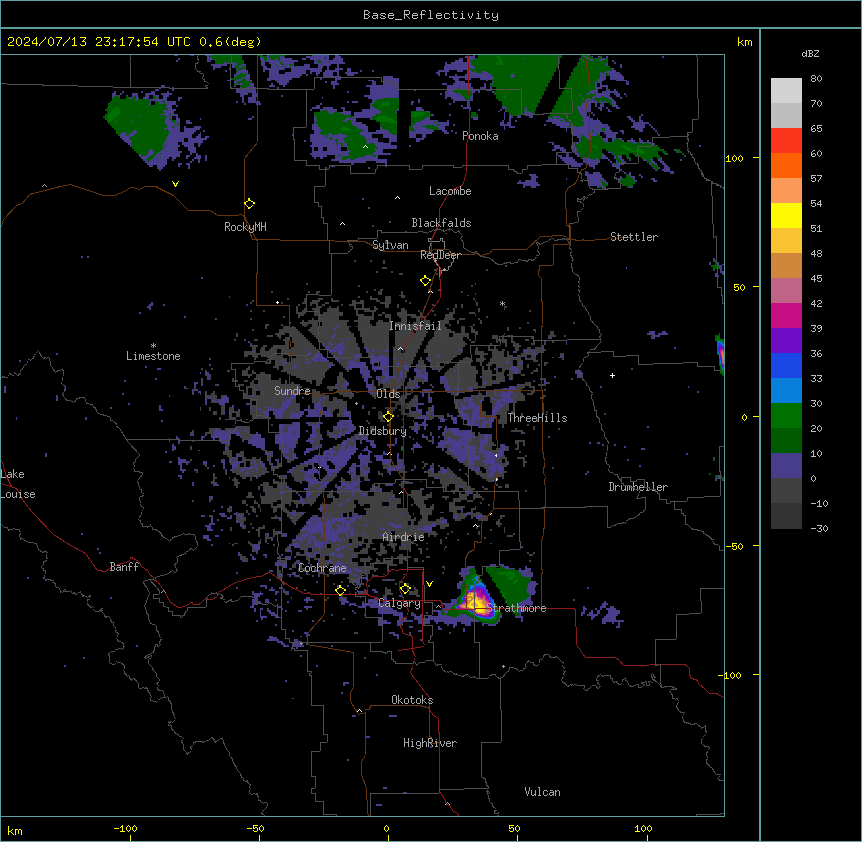Image resolution: width=862 pixels, height=842 pixels.
Task: Click the Lacombe city label
Action: [450, 191]
